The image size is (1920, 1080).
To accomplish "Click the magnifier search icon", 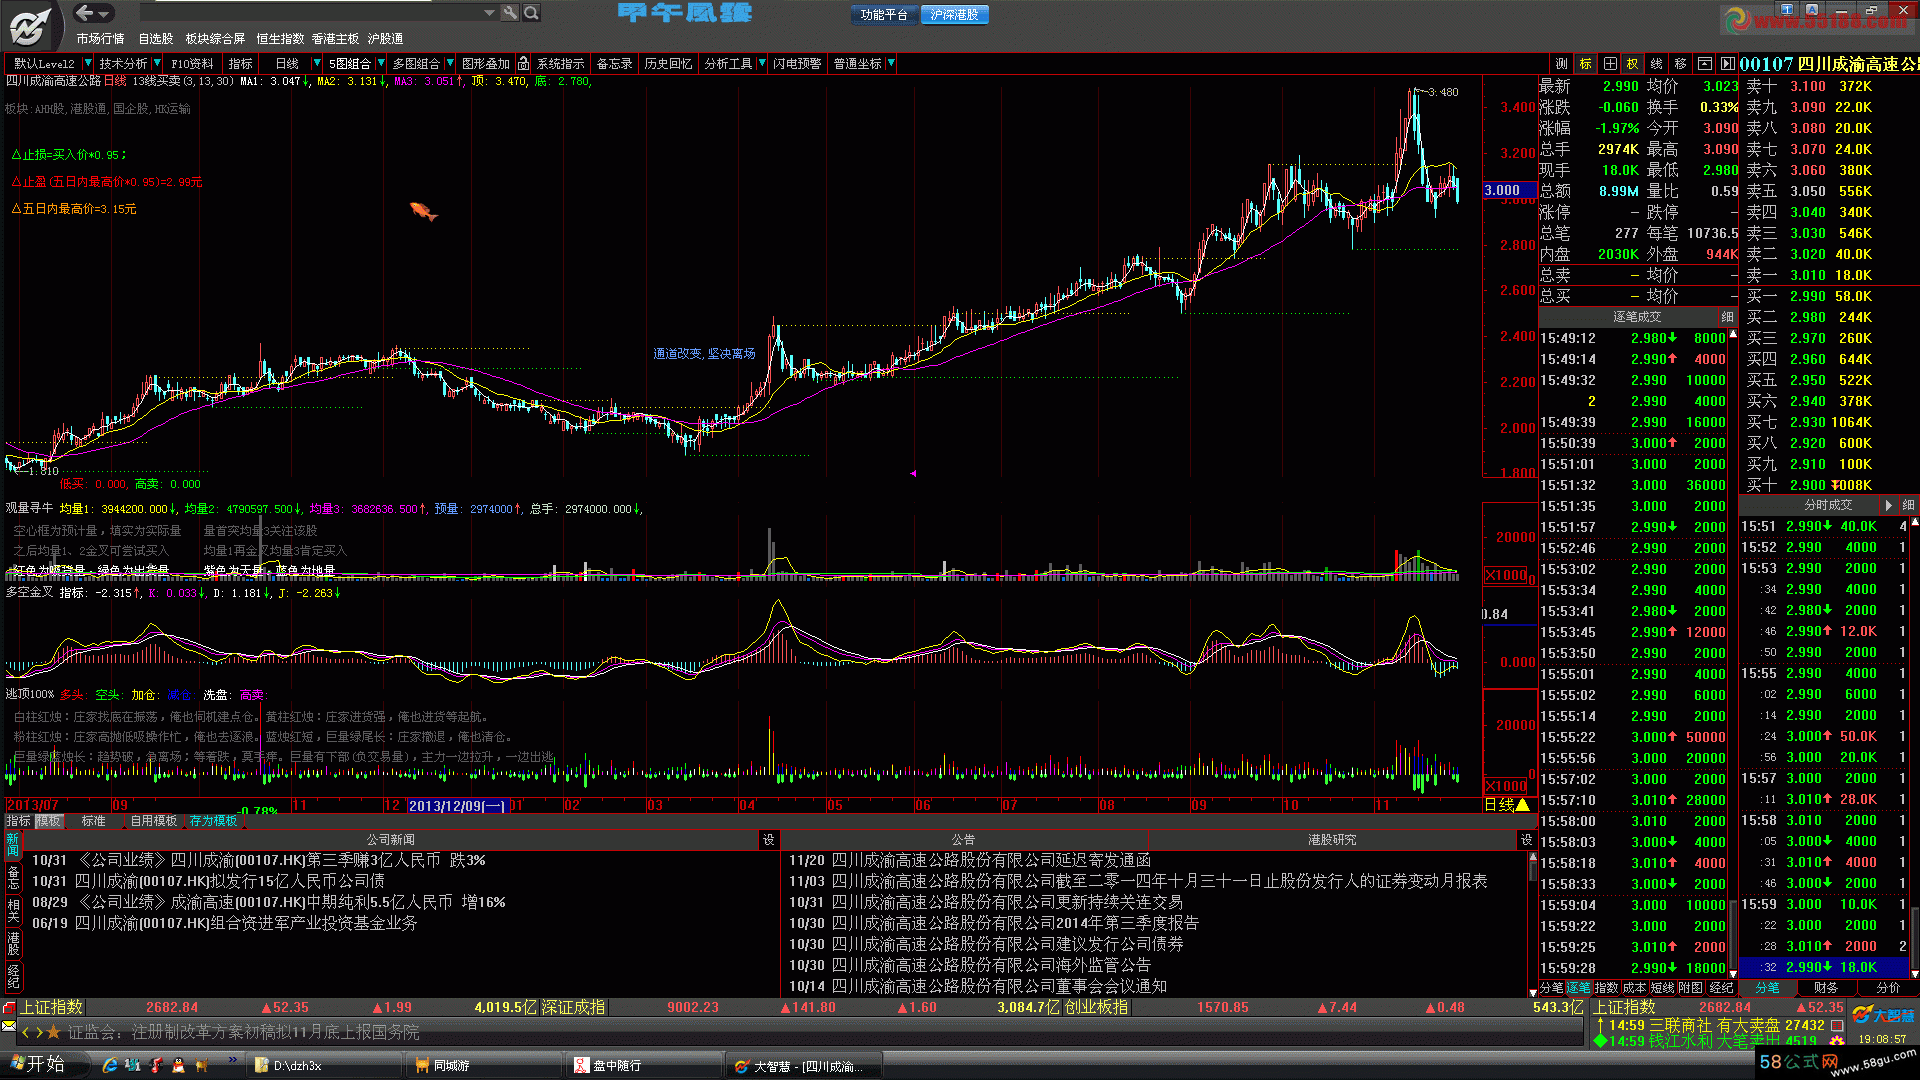I will tap(532, 13).
